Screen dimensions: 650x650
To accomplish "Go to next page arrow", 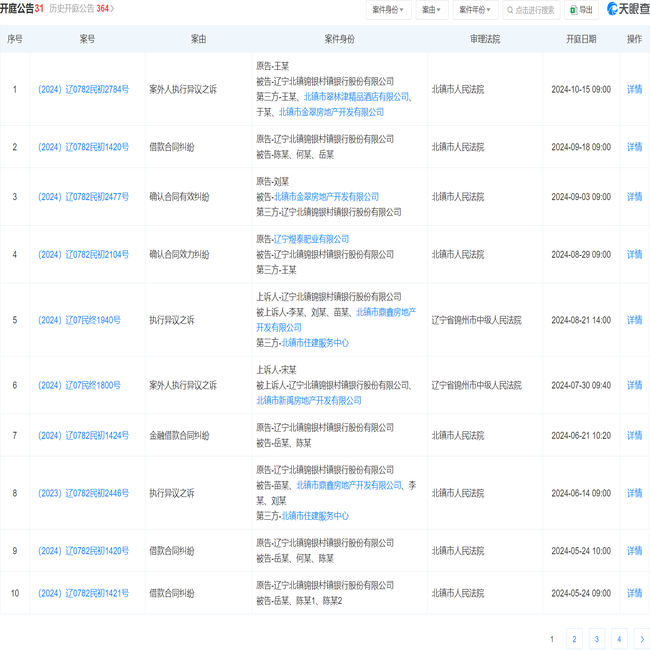I will point(641,639).
